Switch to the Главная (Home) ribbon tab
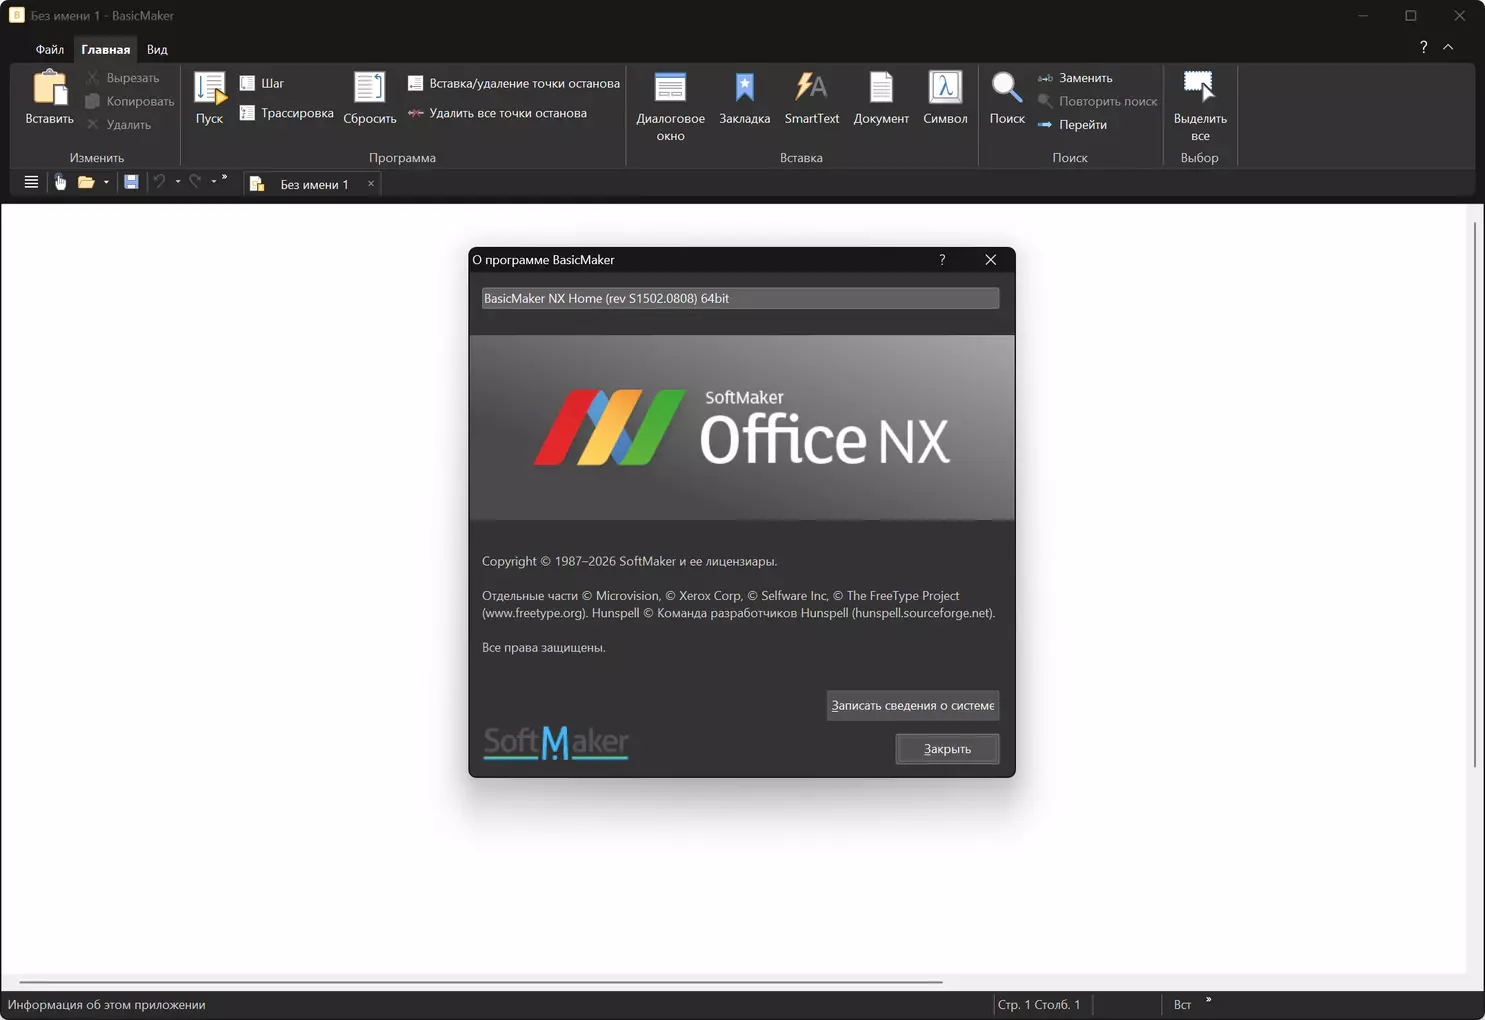Viewport: 1485px width, 1020px height. pyautogui.click(x=105, y=49)
